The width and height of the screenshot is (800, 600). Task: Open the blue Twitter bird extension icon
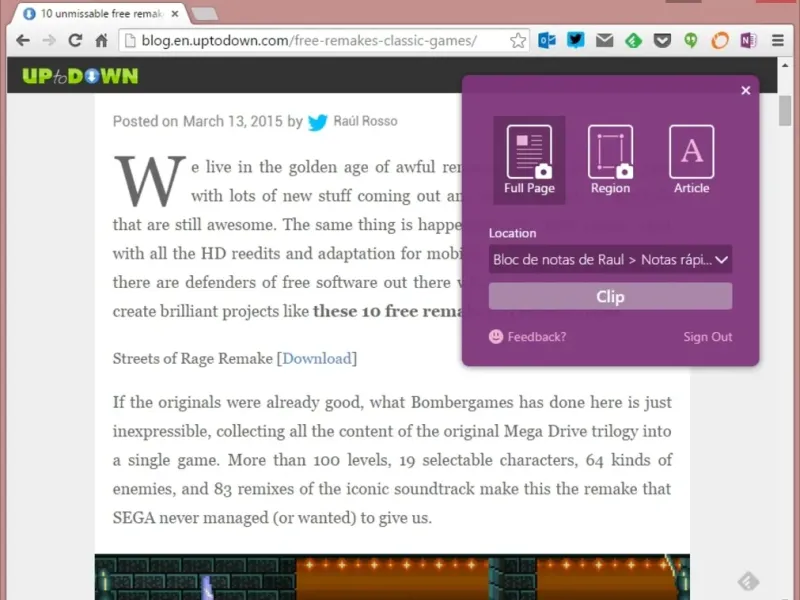tap(576, 40)
